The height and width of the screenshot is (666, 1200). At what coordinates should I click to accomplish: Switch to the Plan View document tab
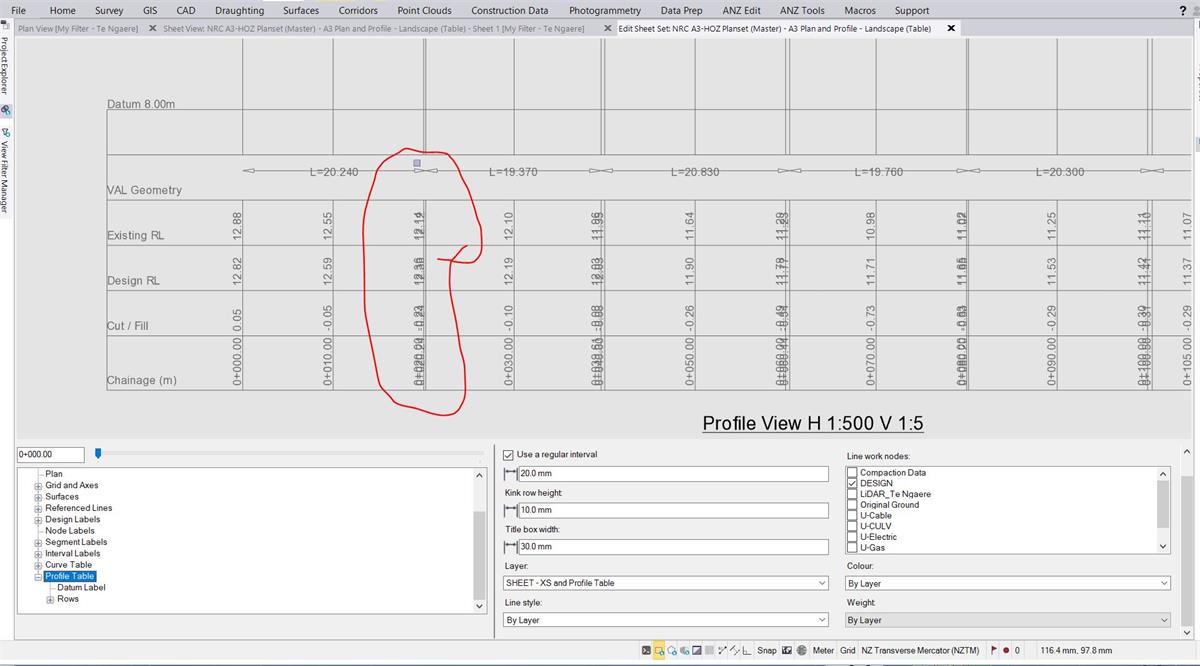pos(77,28)
